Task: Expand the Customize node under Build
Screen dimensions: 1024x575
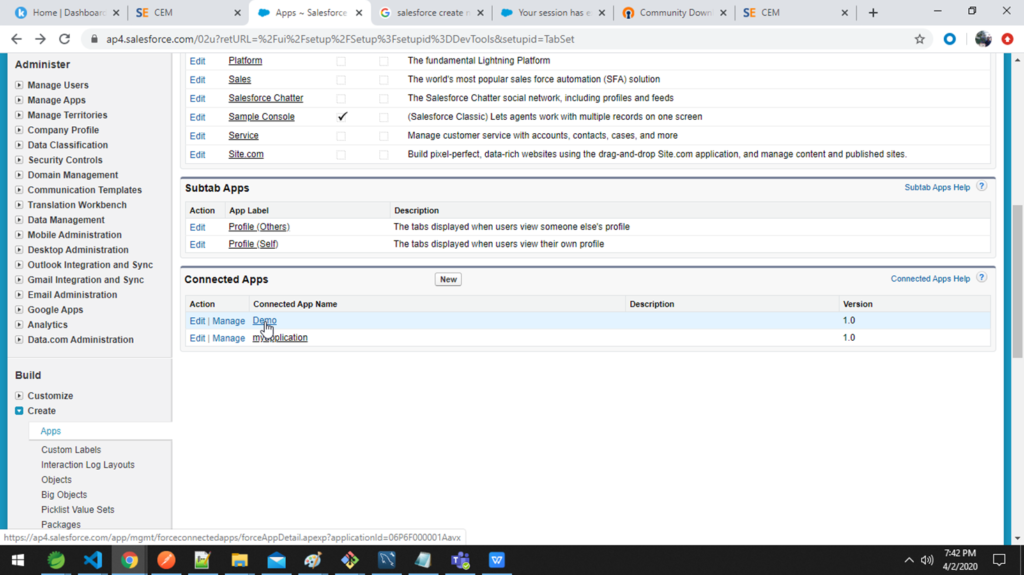Action: 19,395
